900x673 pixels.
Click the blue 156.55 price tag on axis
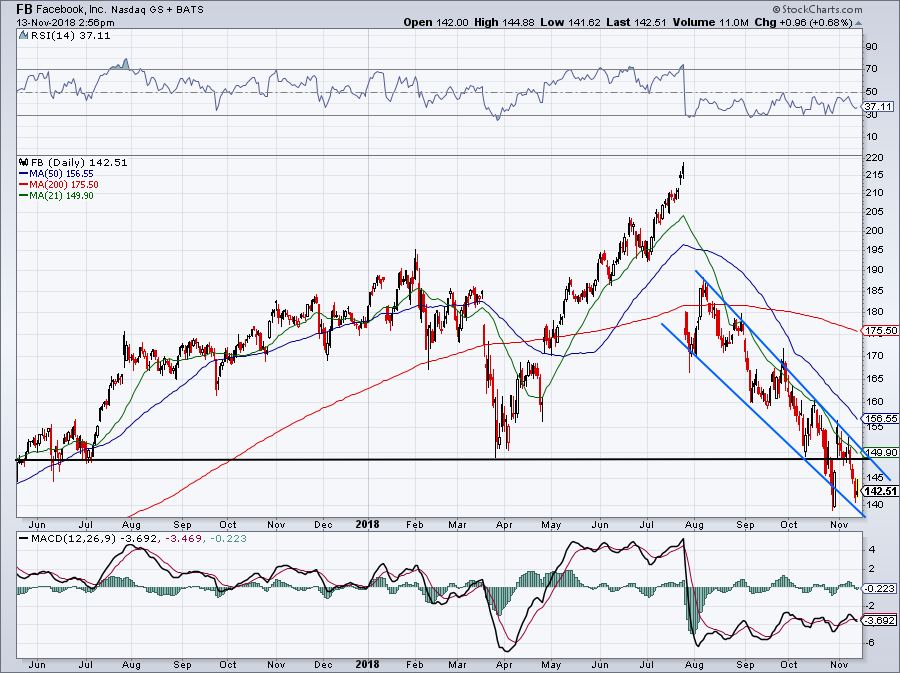pyautogui.click(x=880, y=419)
